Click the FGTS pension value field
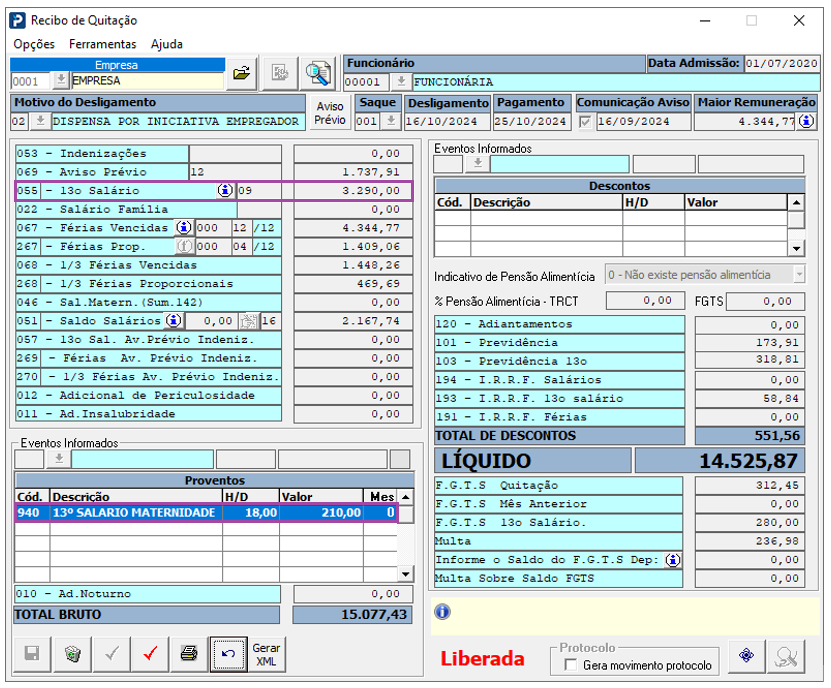The width and height of the screenshot is (831, 688). pyautogui.click(x=765, y=301)
